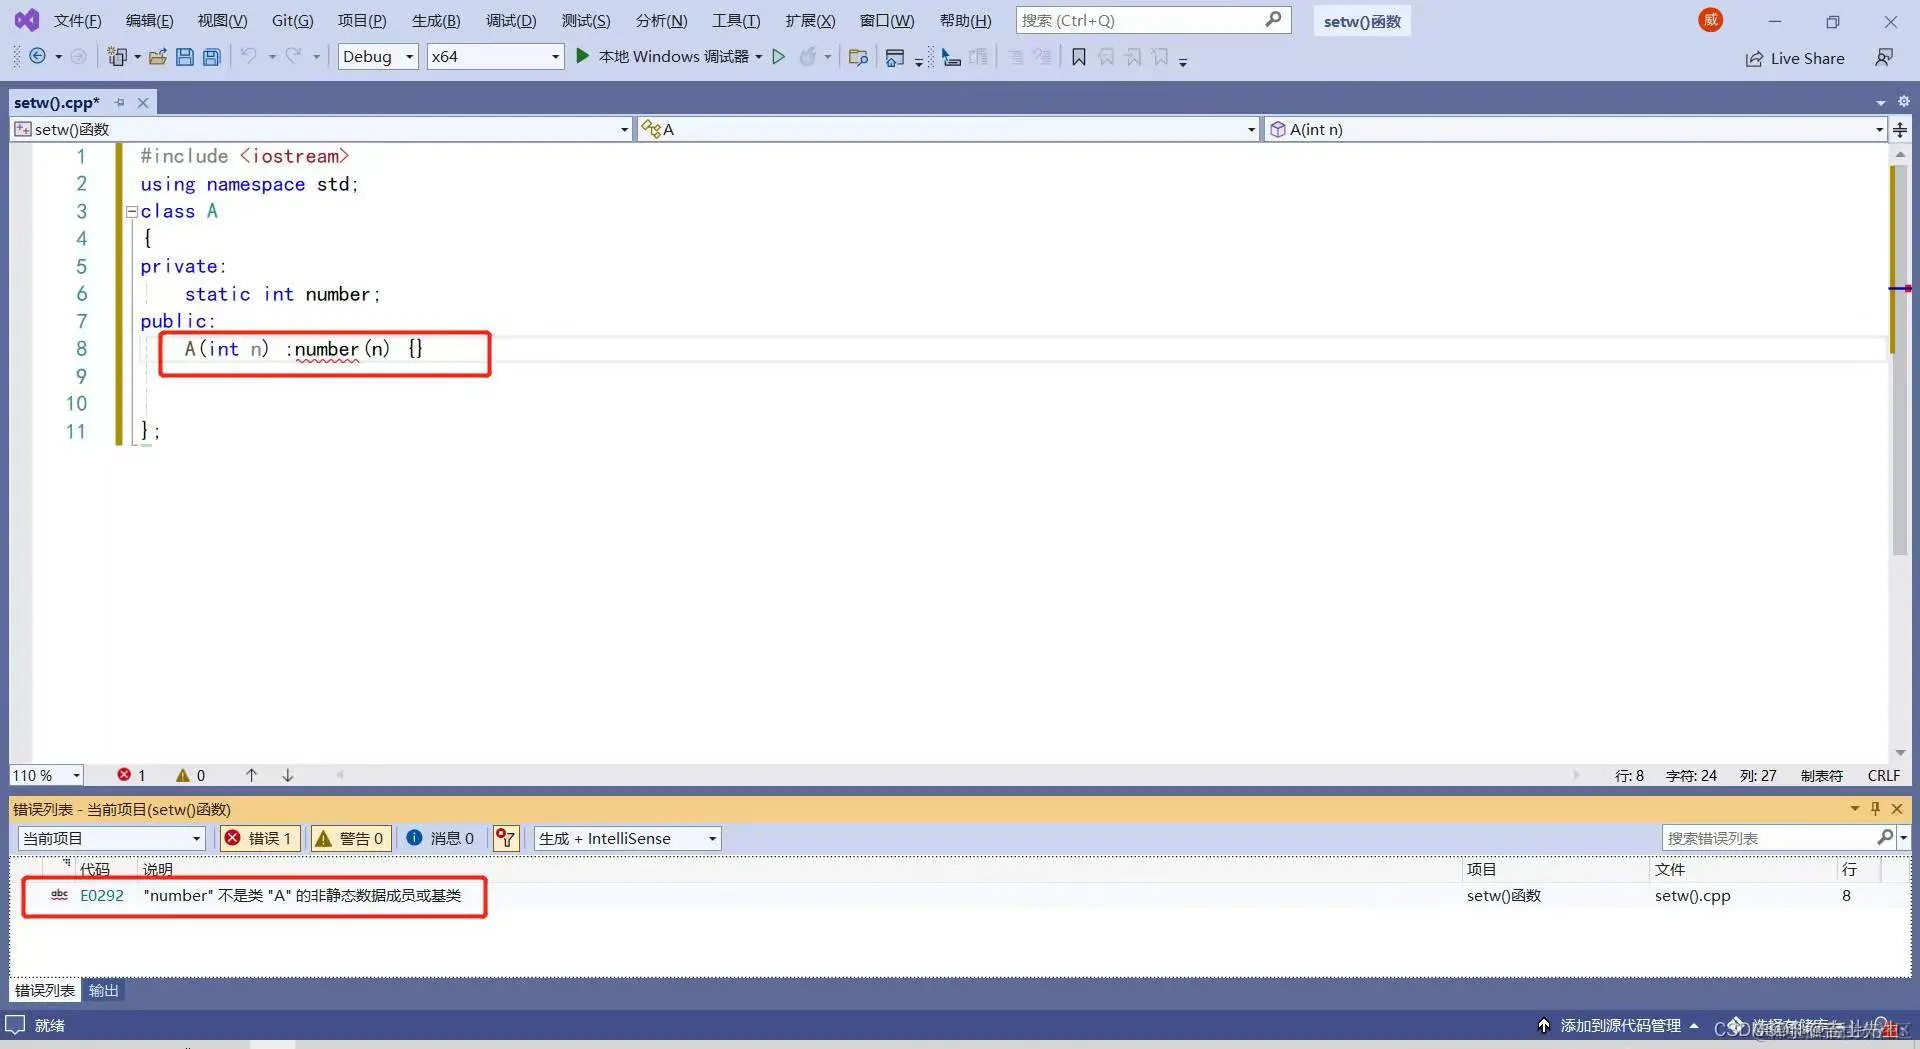Toggle the 消息 0 messages filter
The image size is (1920, 1049).
pos(441,838)
